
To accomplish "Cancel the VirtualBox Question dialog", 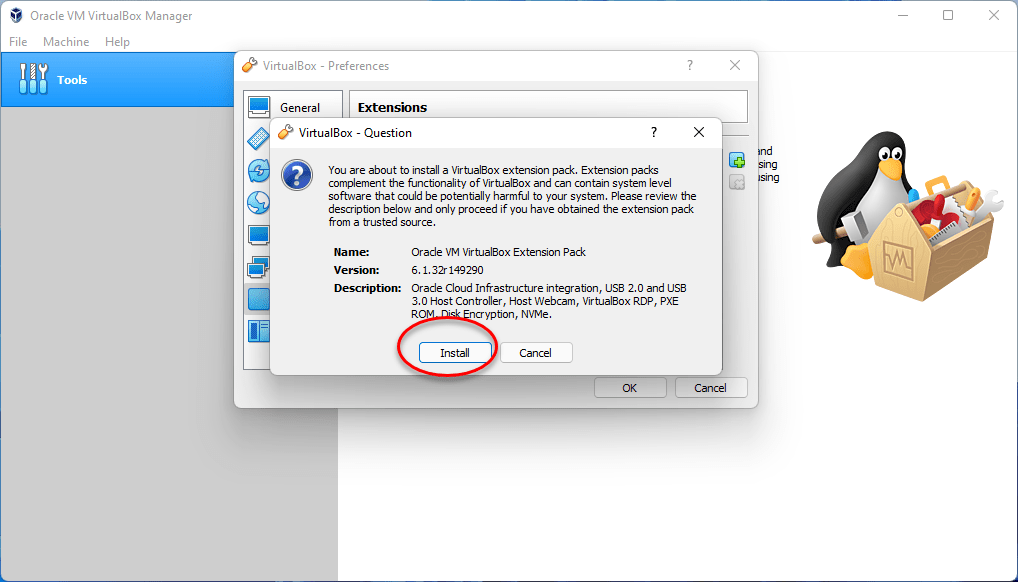I will click(536, 353).
